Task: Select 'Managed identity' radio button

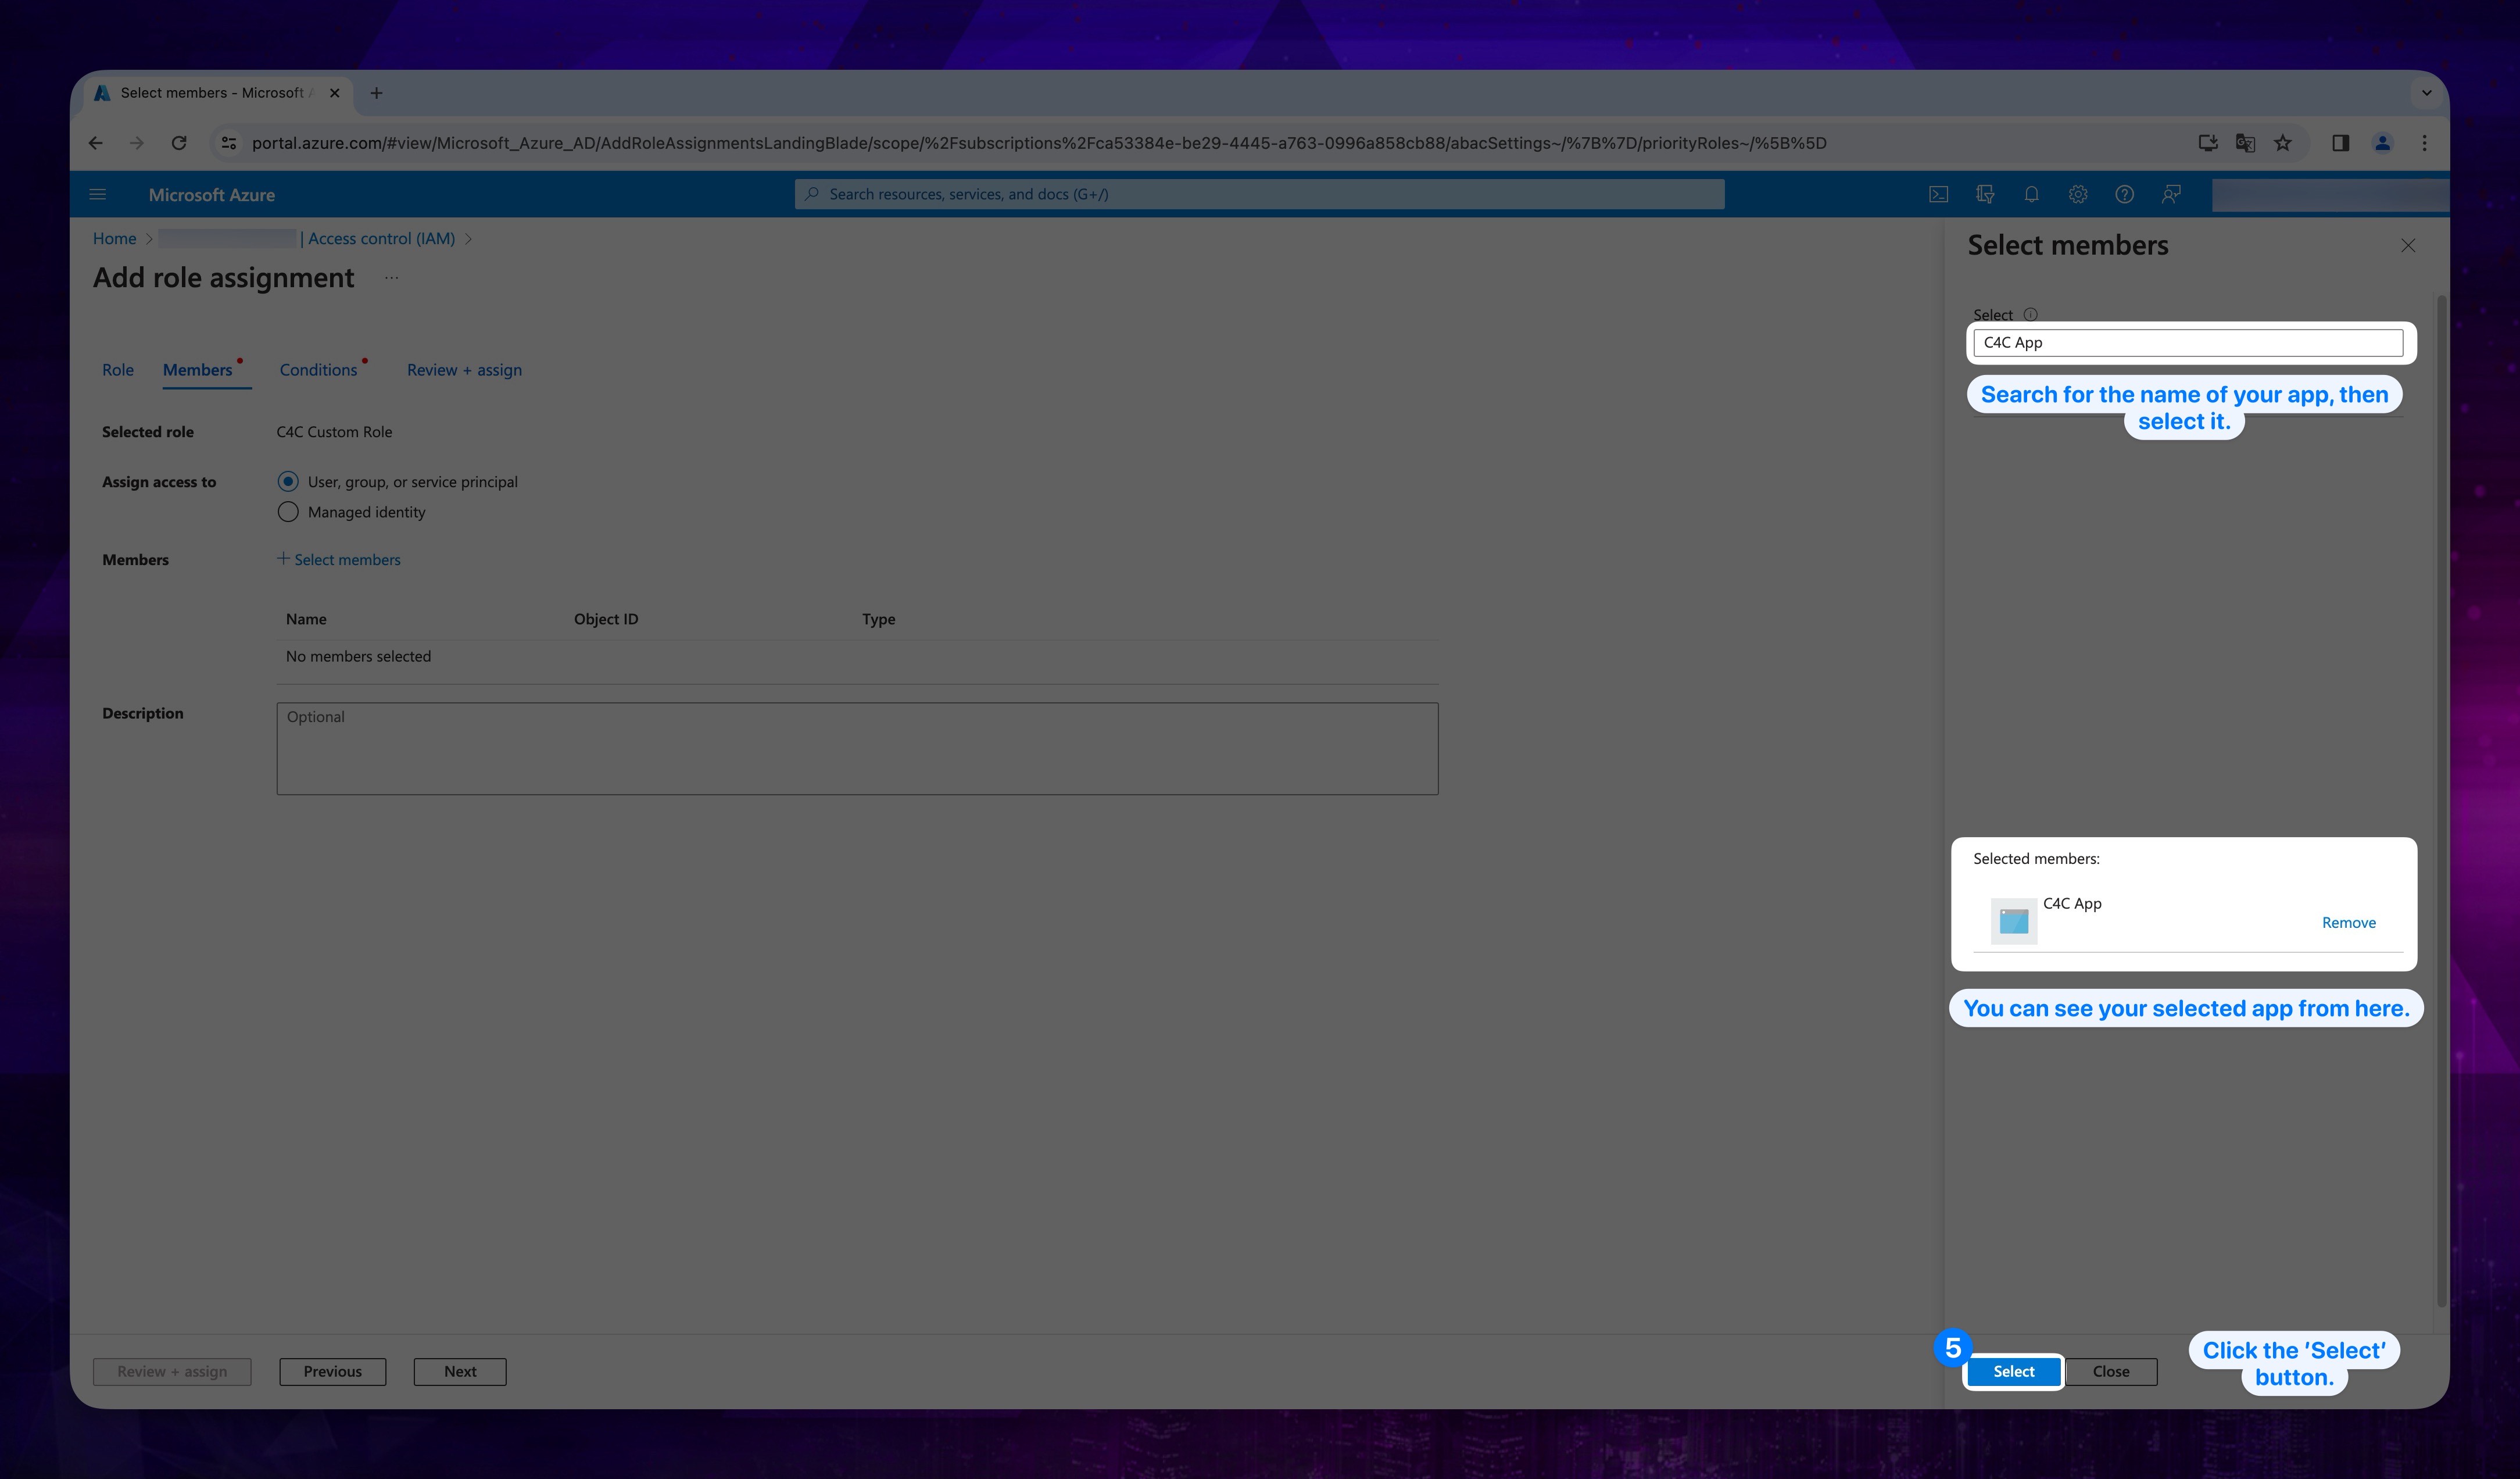Action: coord(287,512)
